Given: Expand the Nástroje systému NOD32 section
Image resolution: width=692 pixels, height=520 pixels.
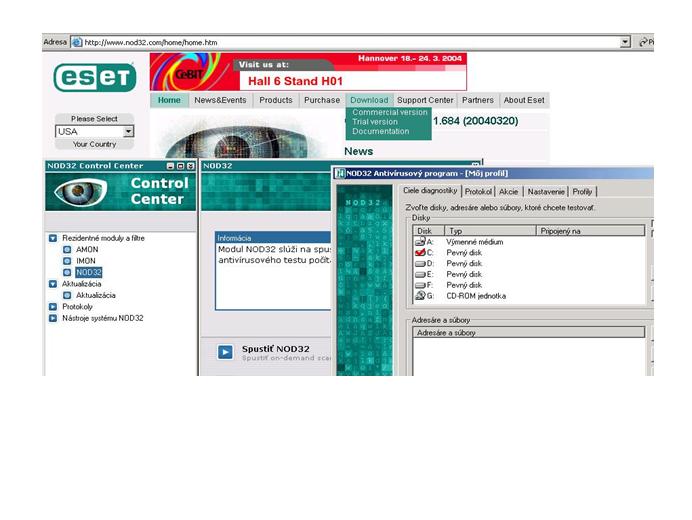Looking at the screenshot, I should click(53, 318).
